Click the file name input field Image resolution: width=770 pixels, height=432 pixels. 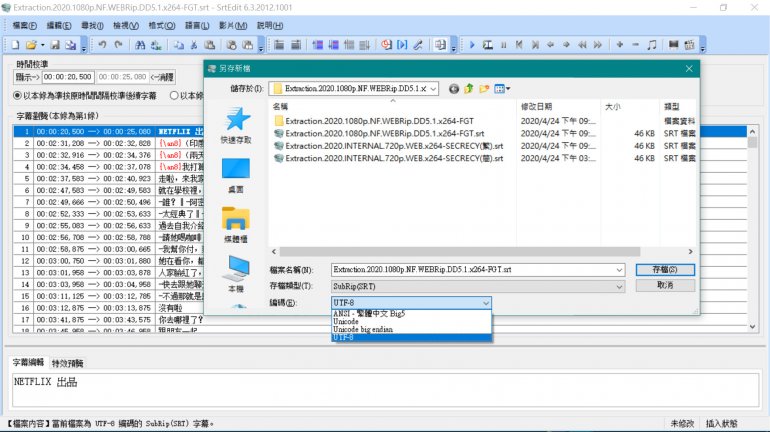point(472,270)
